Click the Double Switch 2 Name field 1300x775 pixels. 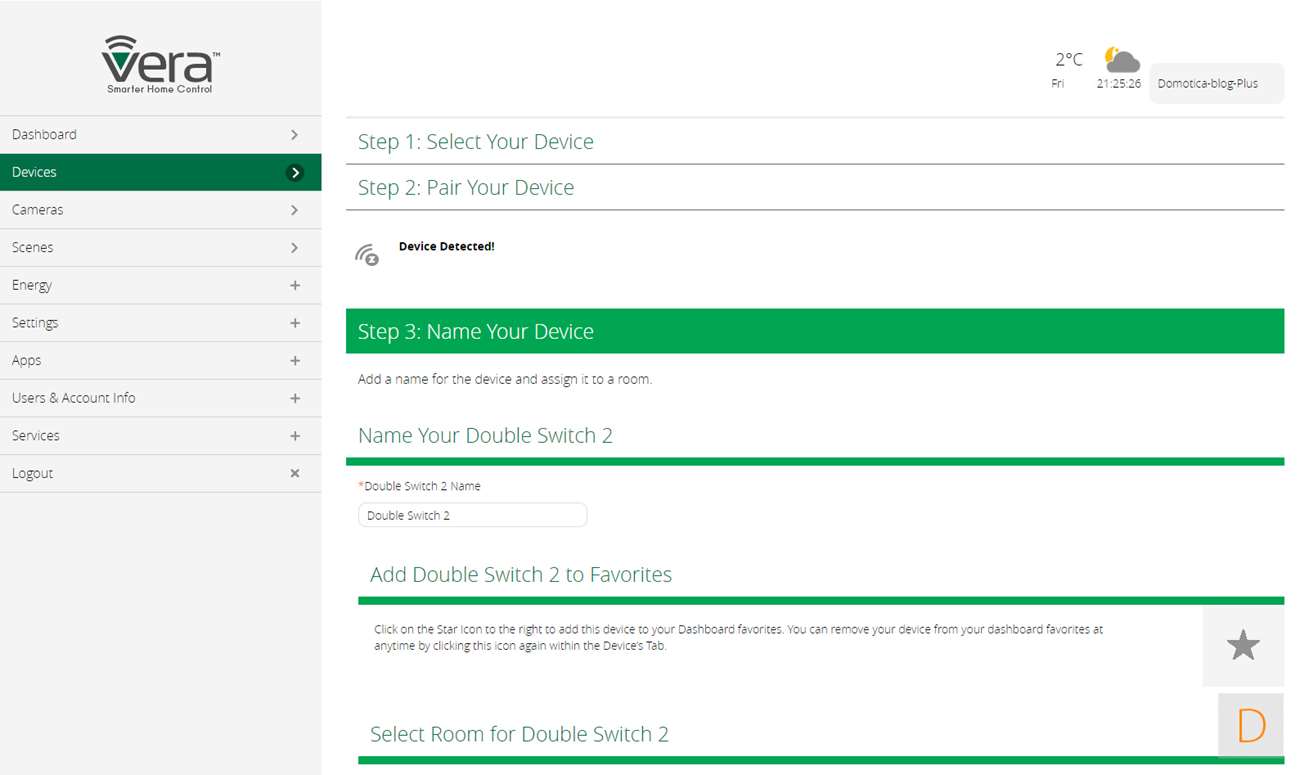click(472, 515)
